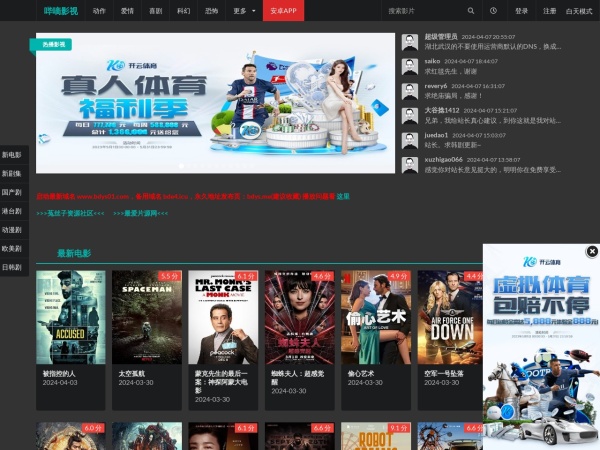
Task: Click avatar next to 大谷挠1412 comment
Action: 410,116
